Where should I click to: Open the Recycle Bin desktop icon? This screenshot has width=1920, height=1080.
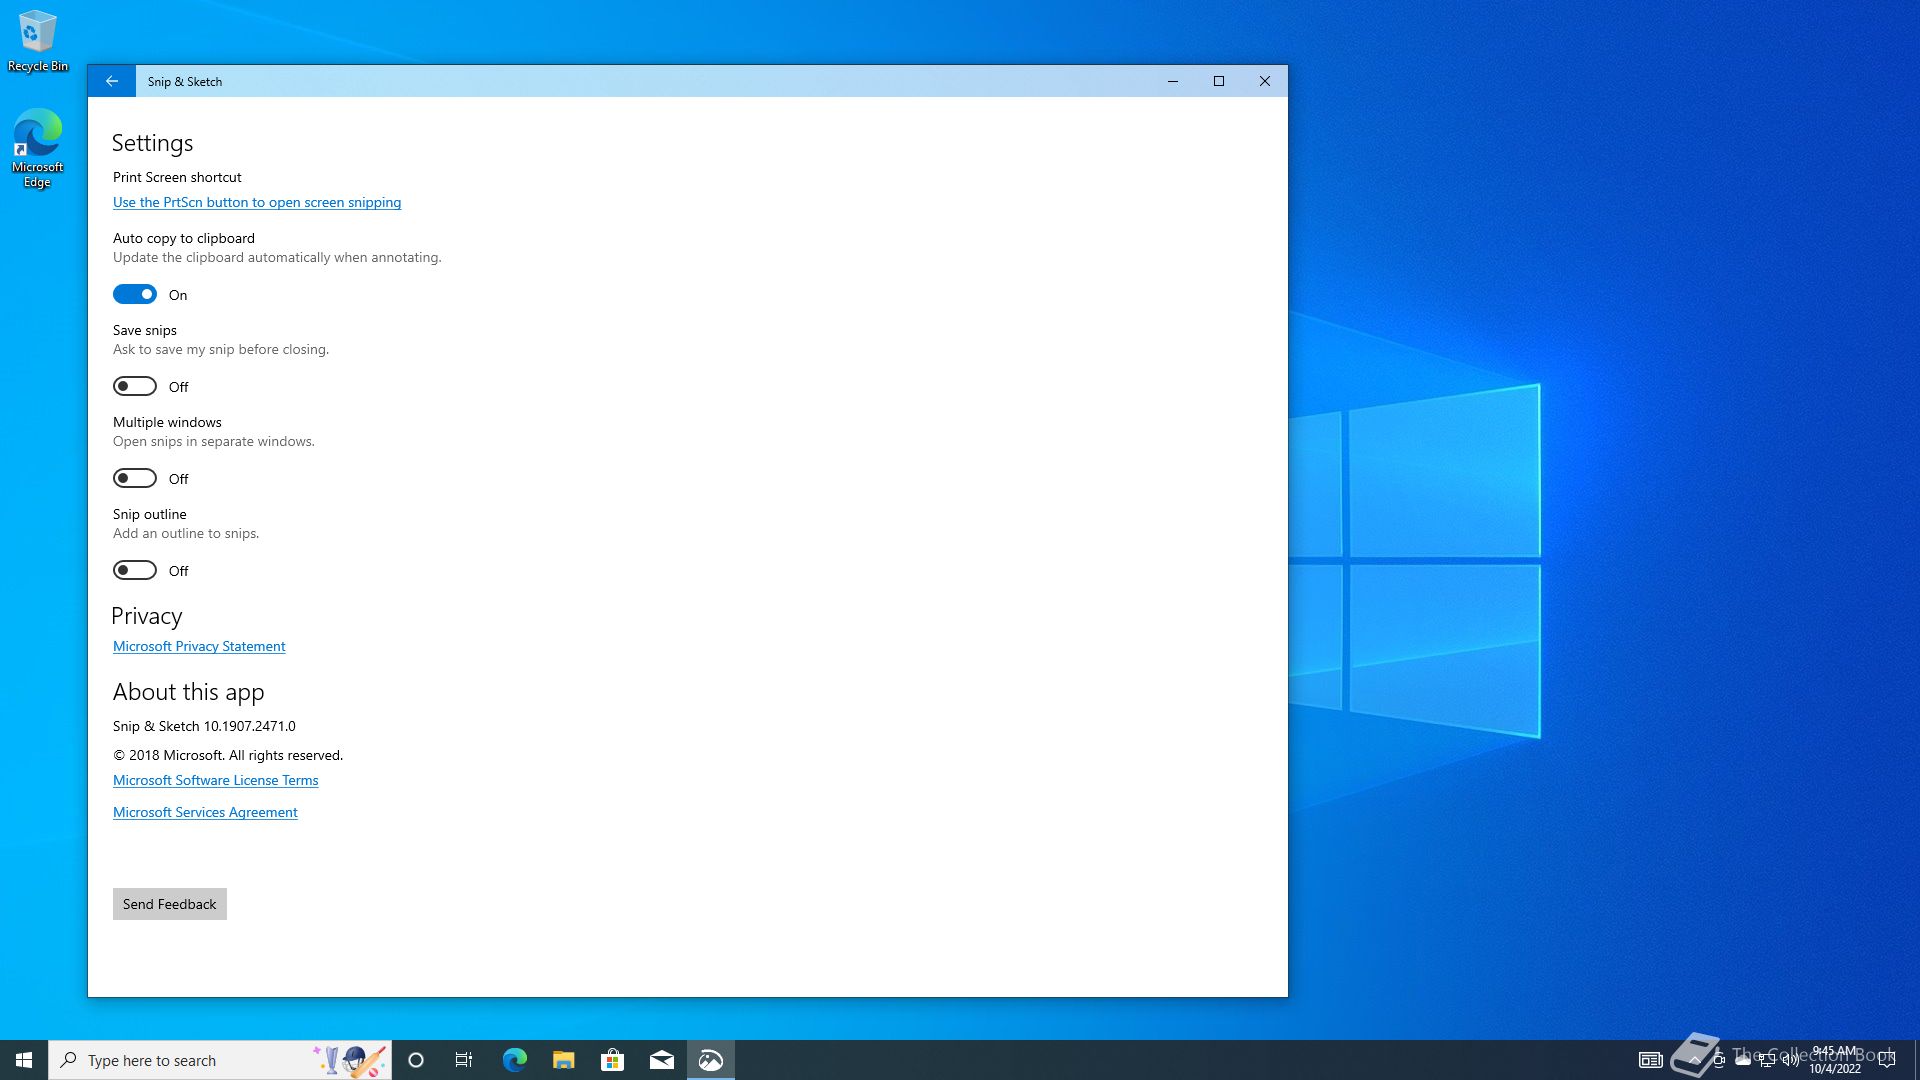(x=38, y=41)
